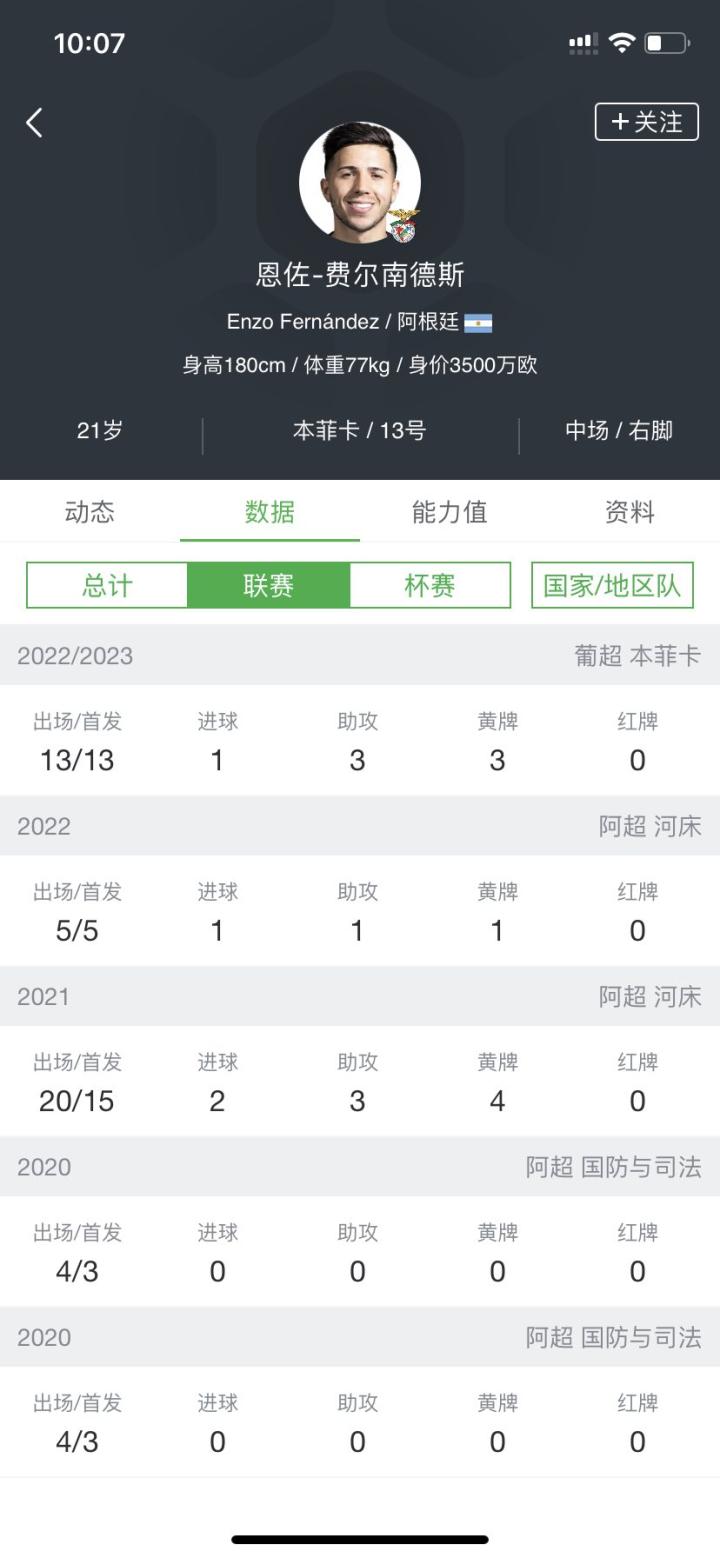Image resolution: width=720 pixels, height=1558 pixels.
Task: Open the 2021 阿超 河床 season row
Action: pyautogui.click(x=360, y=997)
